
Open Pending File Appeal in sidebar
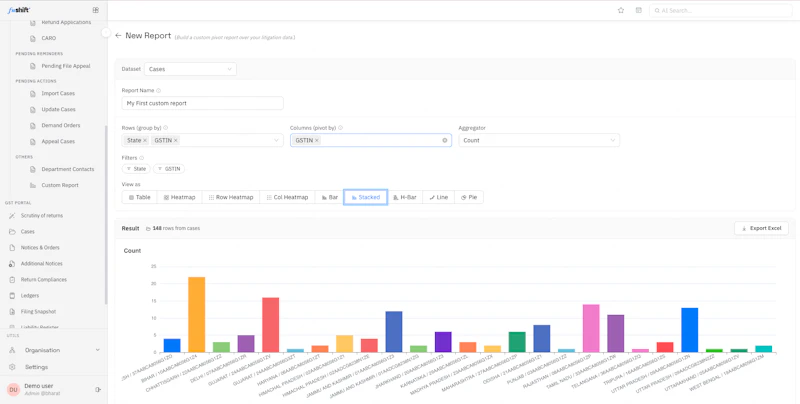[66, 66]
